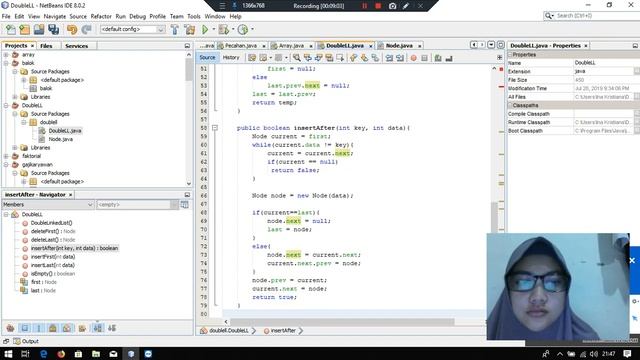Screen dimensions: 640x360
Task: Open File Explorer from the taskbar
Action: 96,354
